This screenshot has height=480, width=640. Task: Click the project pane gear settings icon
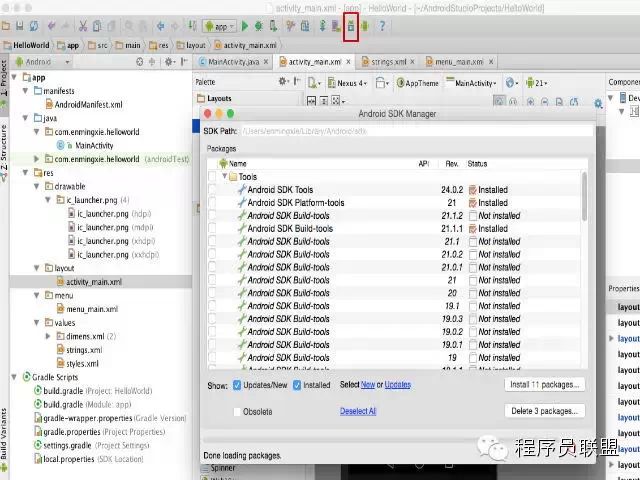(x=169, y=62)
